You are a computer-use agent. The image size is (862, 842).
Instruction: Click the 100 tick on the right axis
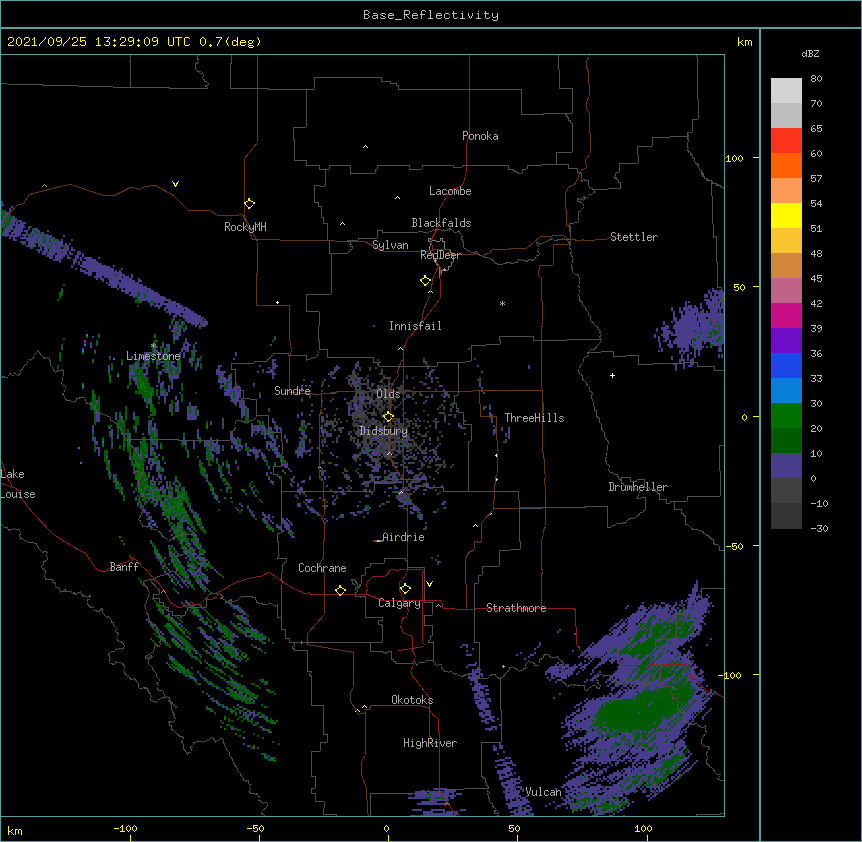pos(734,158)
